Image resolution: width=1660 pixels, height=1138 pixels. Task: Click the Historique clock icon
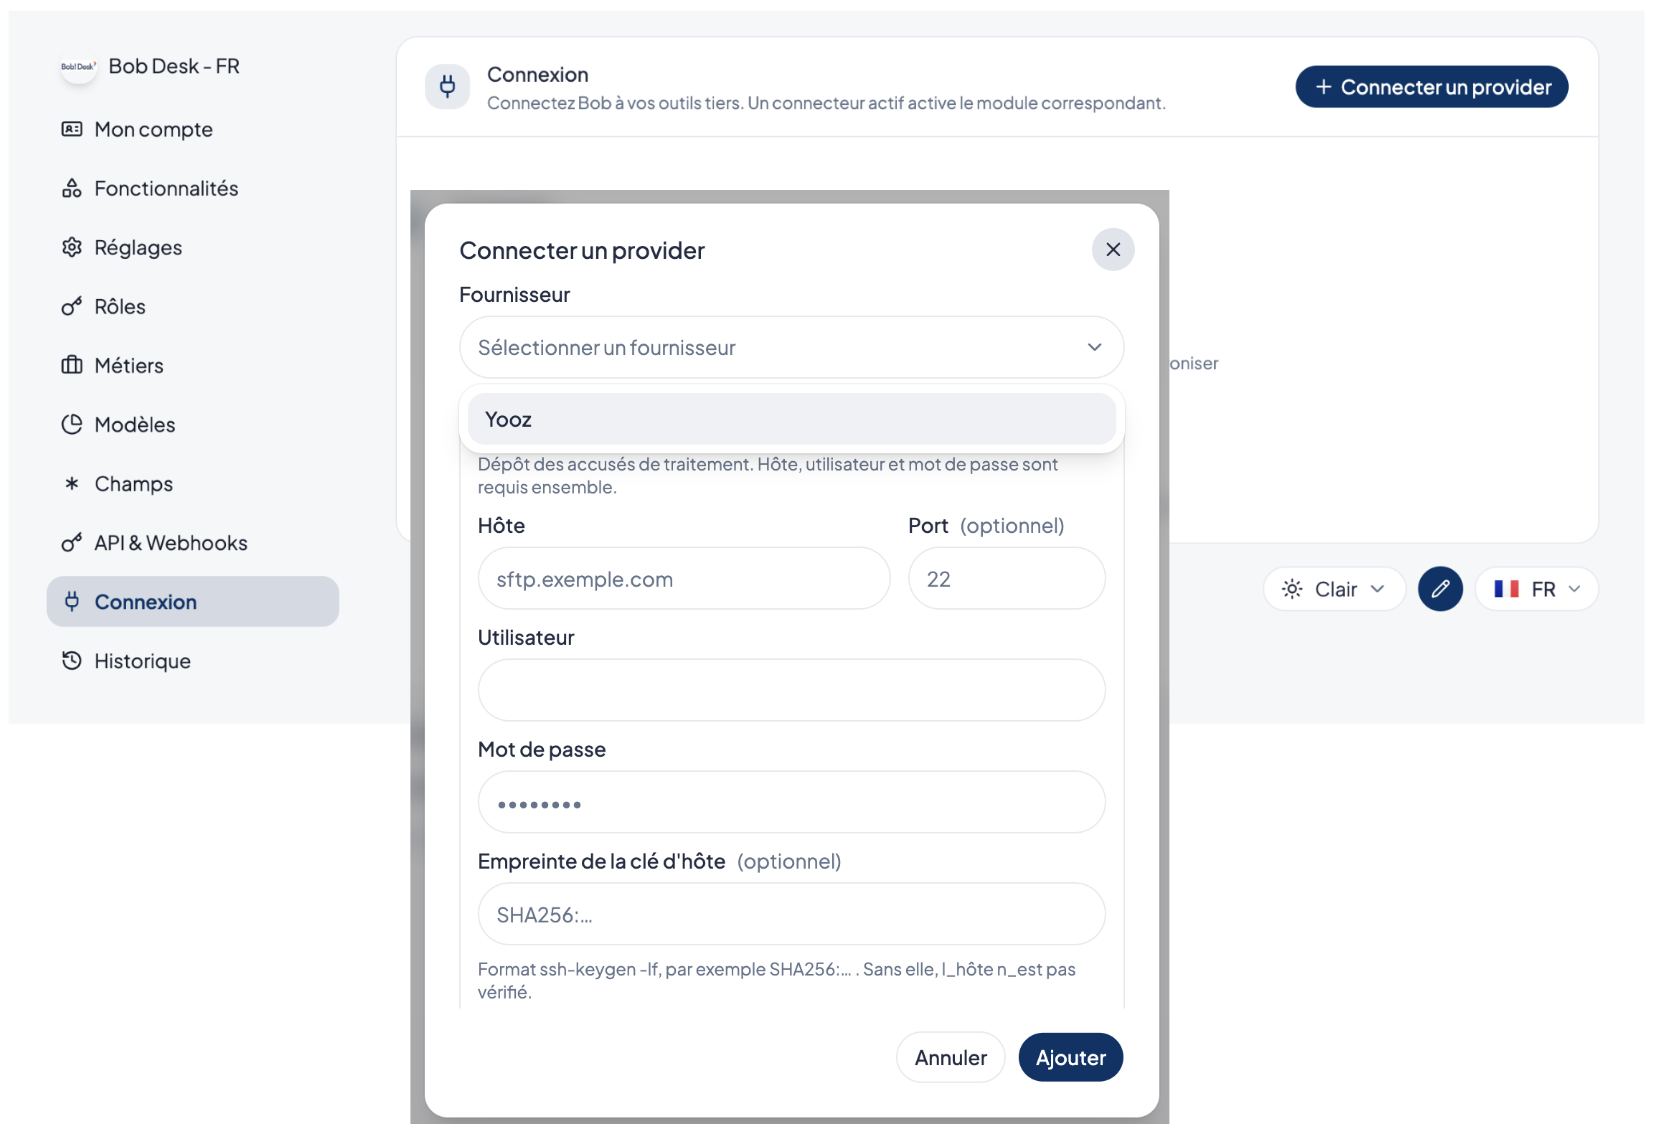[72, 660]
